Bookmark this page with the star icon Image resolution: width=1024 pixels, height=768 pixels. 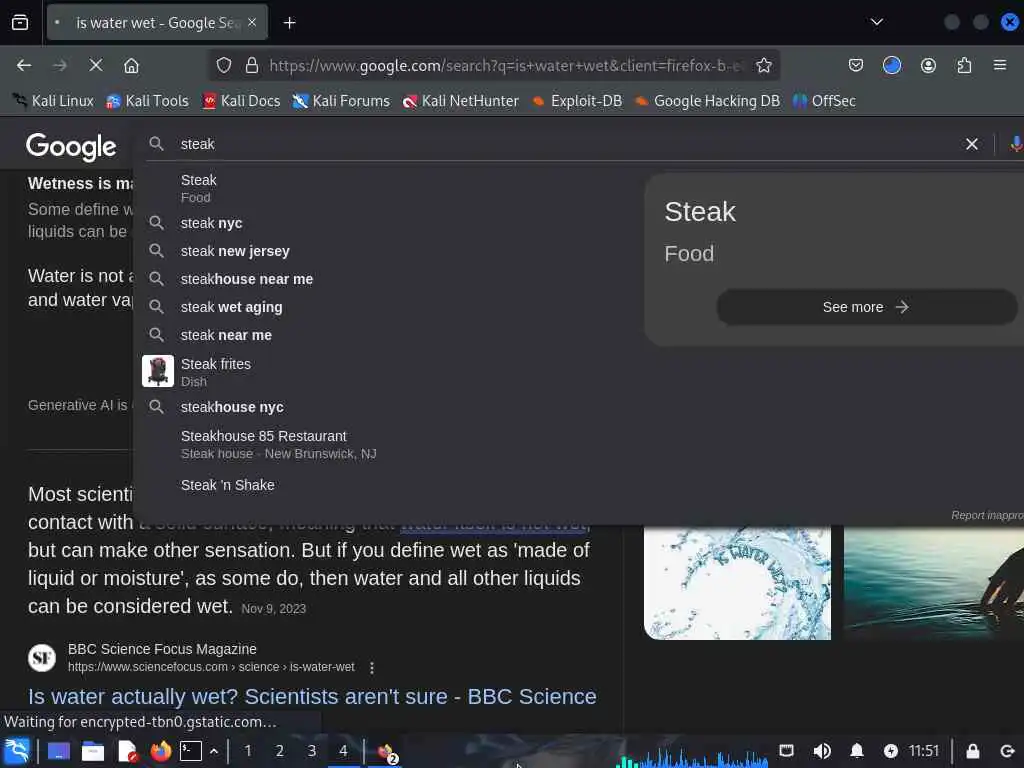(x=763, y=65)
